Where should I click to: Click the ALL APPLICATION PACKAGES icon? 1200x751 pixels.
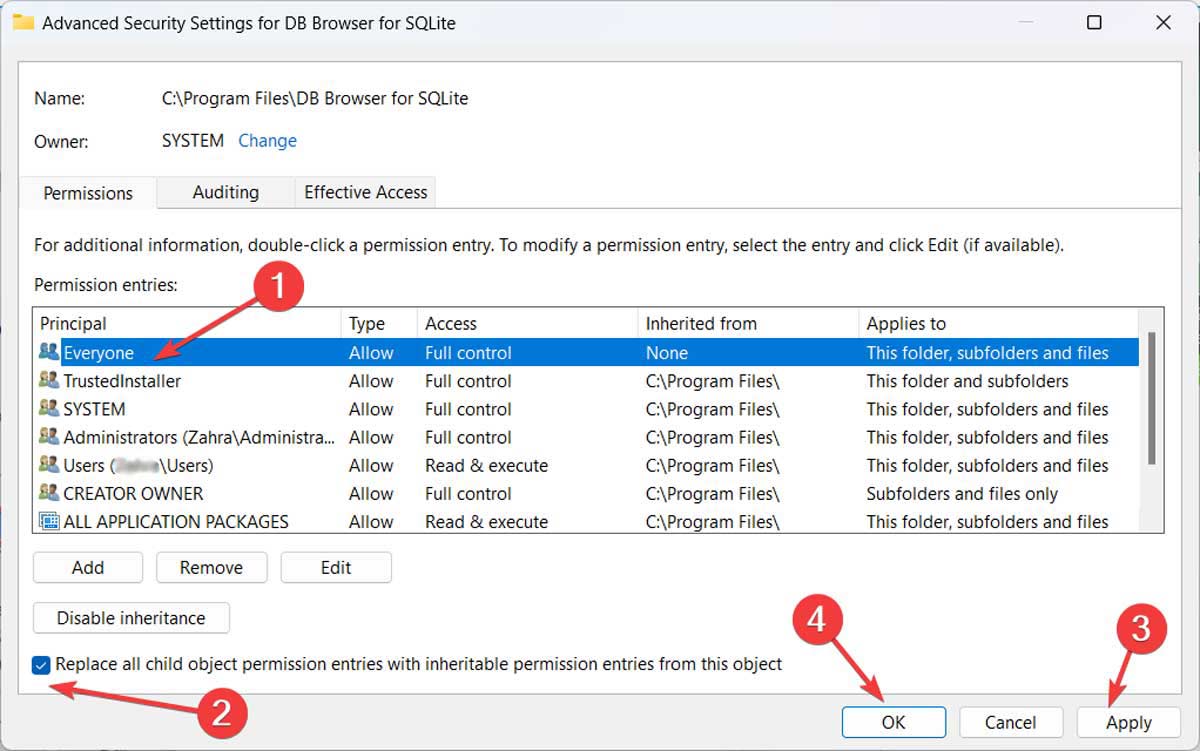(49, 521)
